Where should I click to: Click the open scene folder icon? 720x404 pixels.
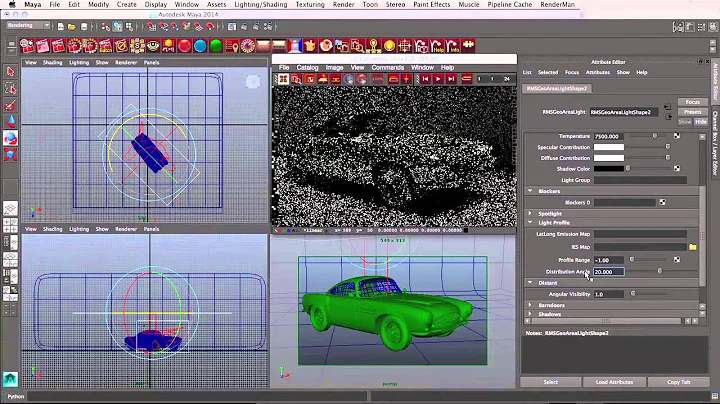pos(72,27)
